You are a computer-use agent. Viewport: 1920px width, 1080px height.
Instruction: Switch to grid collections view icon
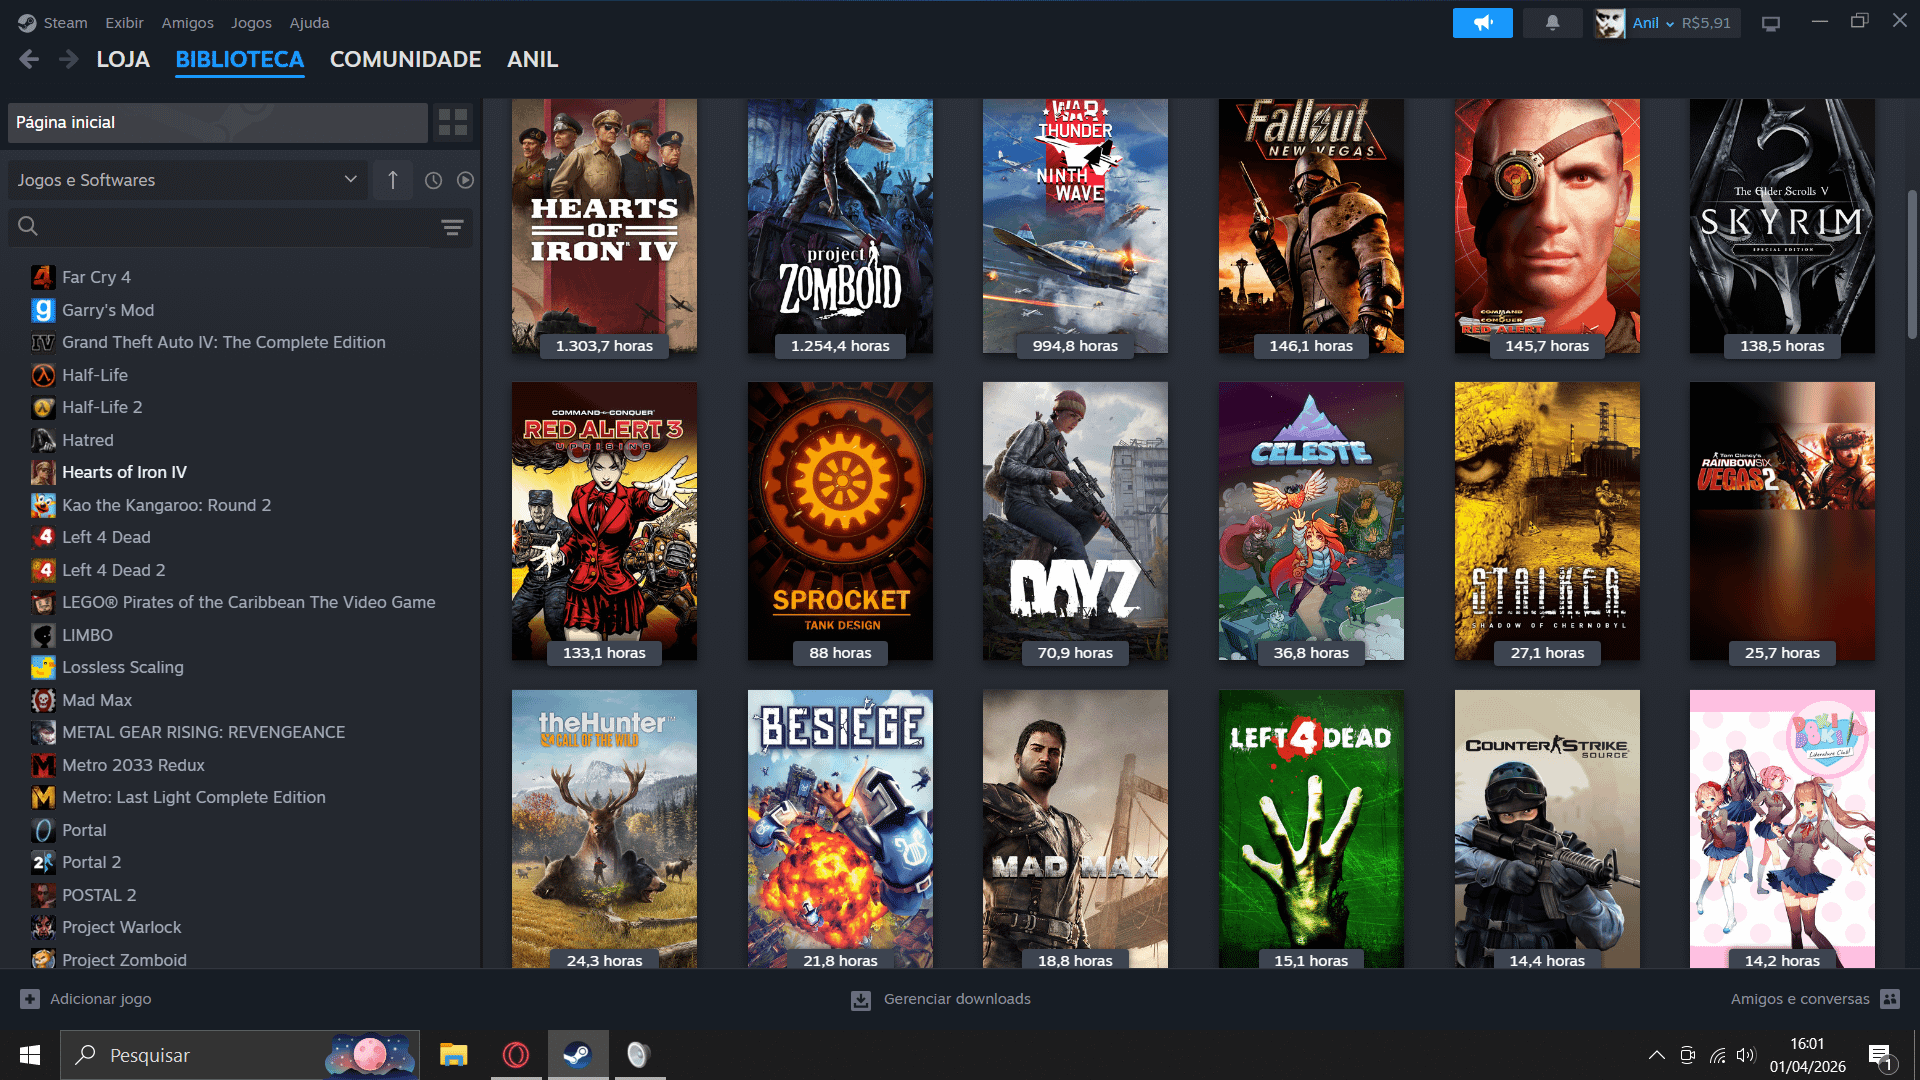click(x=453, y=122)
